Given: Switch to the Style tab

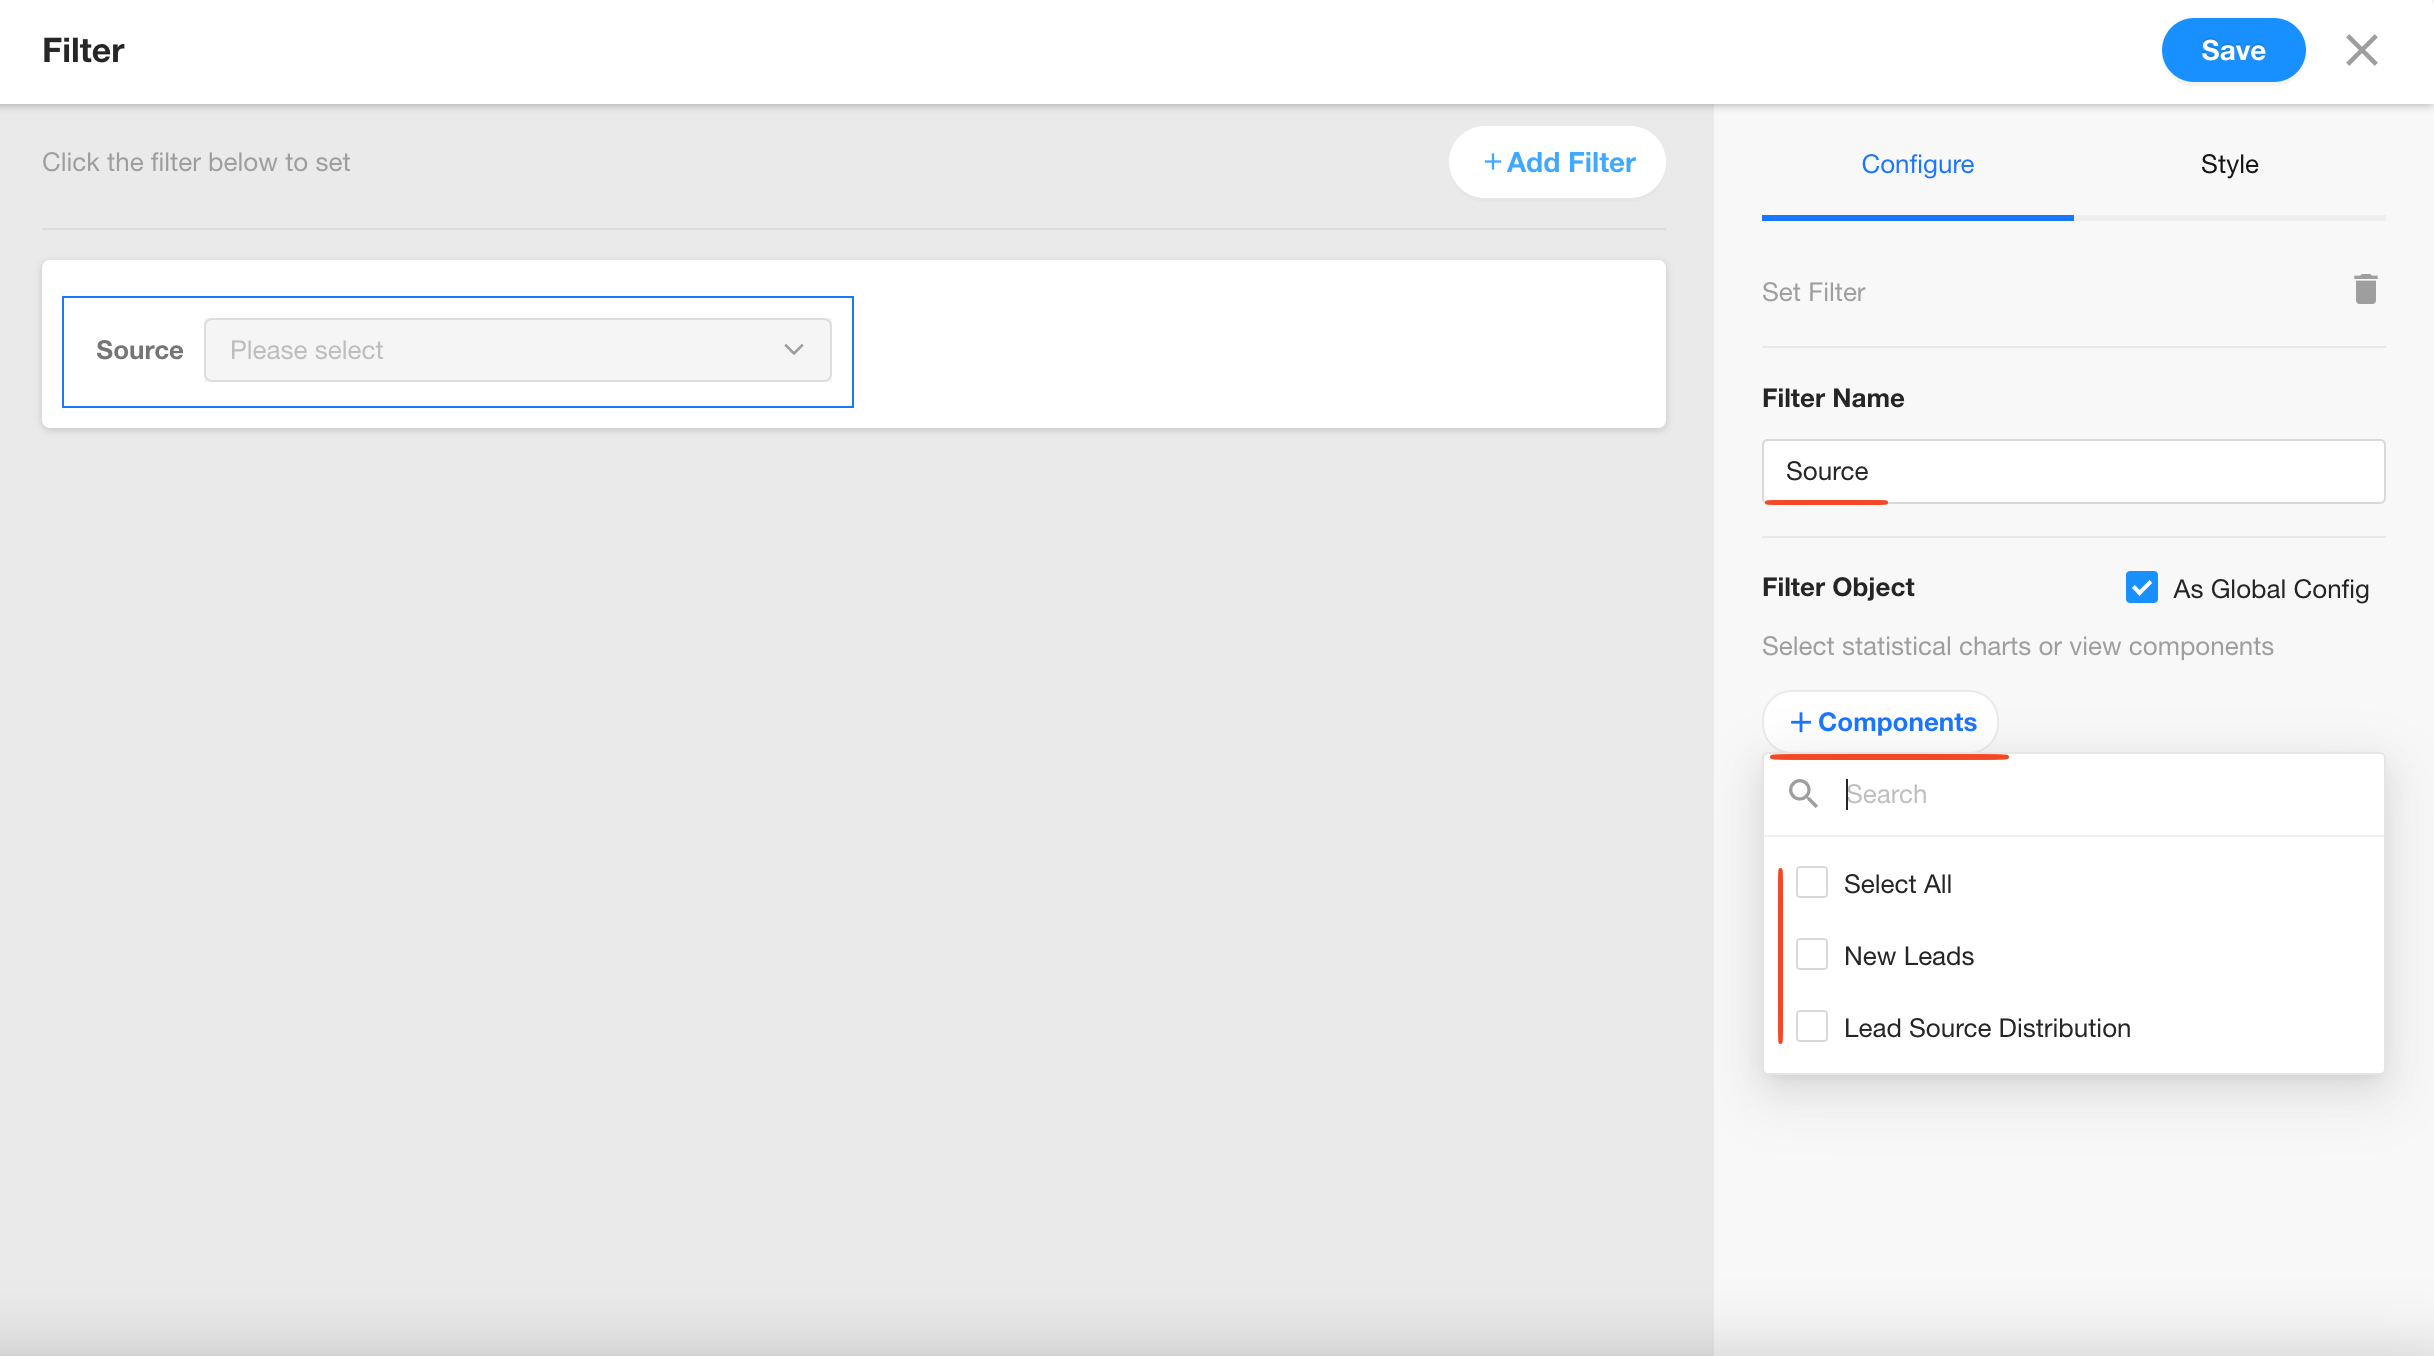Looking at the screenshot, I should [x=2229, y=164].
